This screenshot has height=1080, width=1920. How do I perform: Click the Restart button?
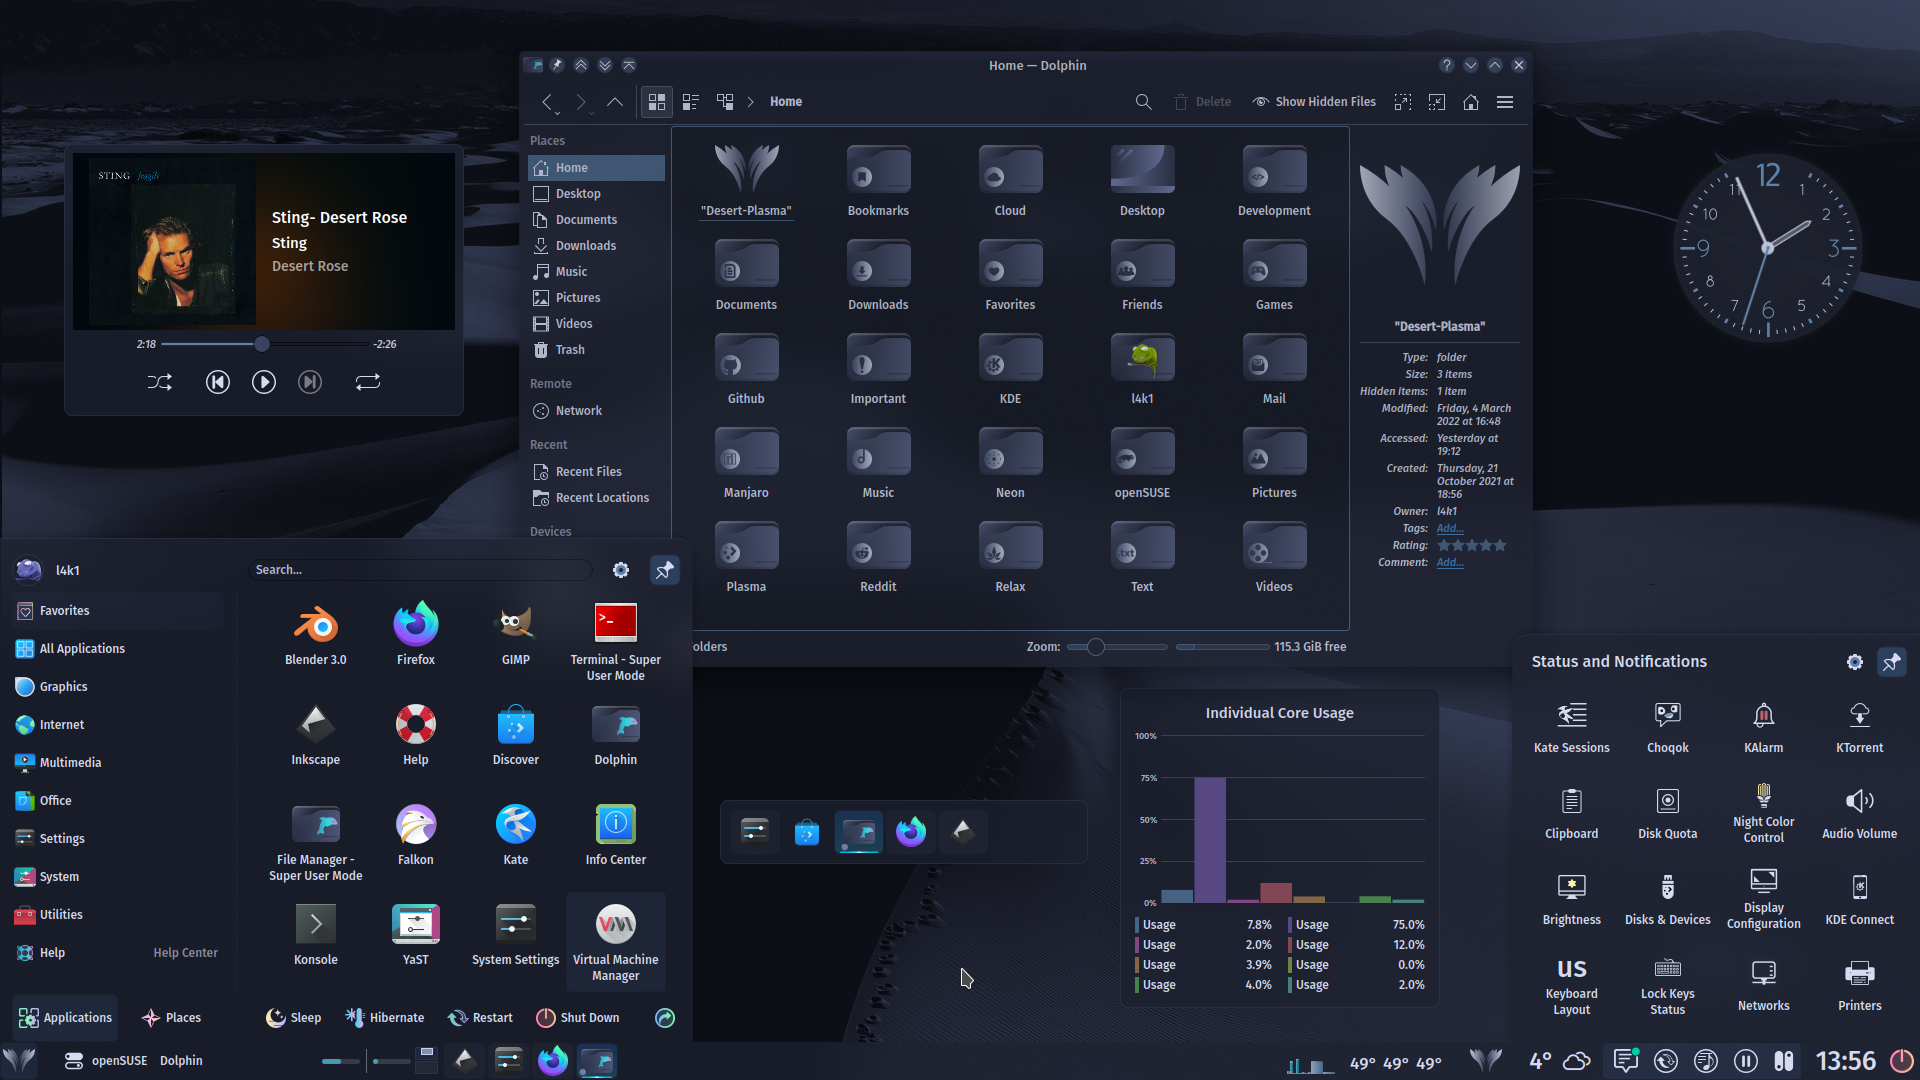coord(481,1018)
